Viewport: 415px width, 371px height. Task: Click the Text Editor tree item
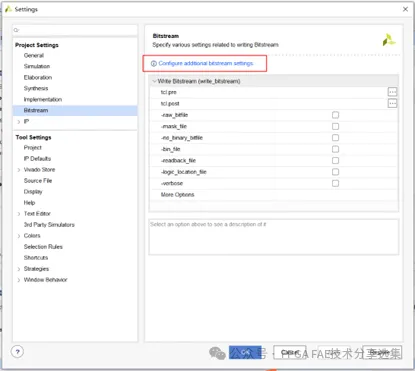pos(37,214)
